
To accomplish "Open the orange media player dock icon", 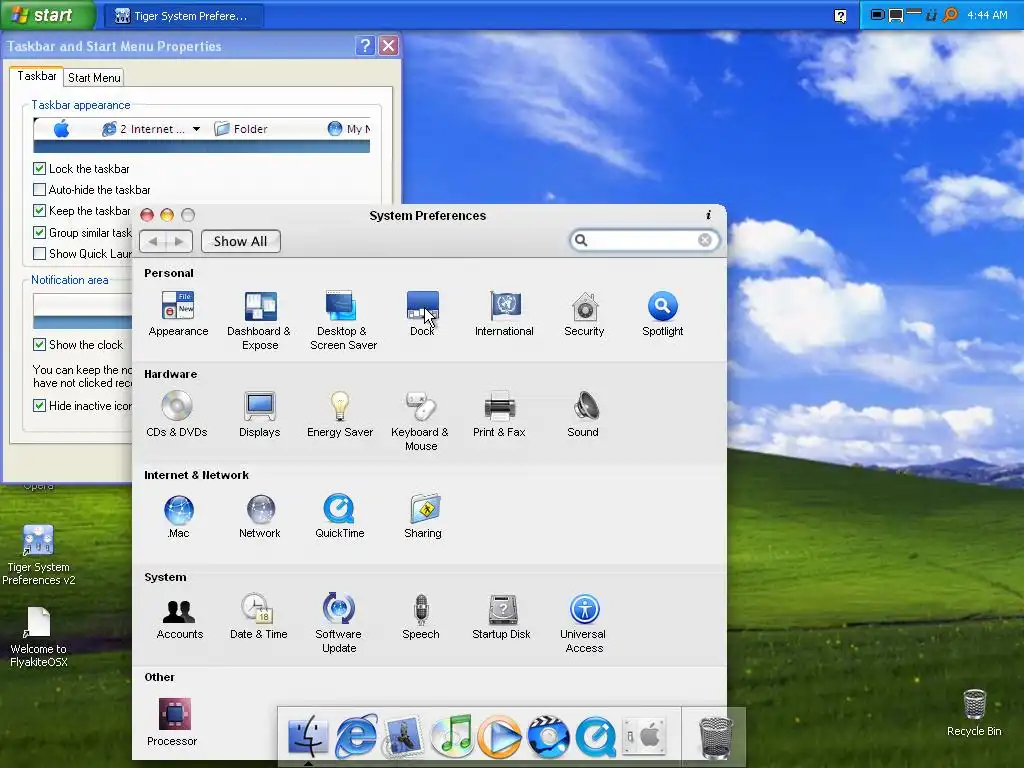I will pos(500,737).
